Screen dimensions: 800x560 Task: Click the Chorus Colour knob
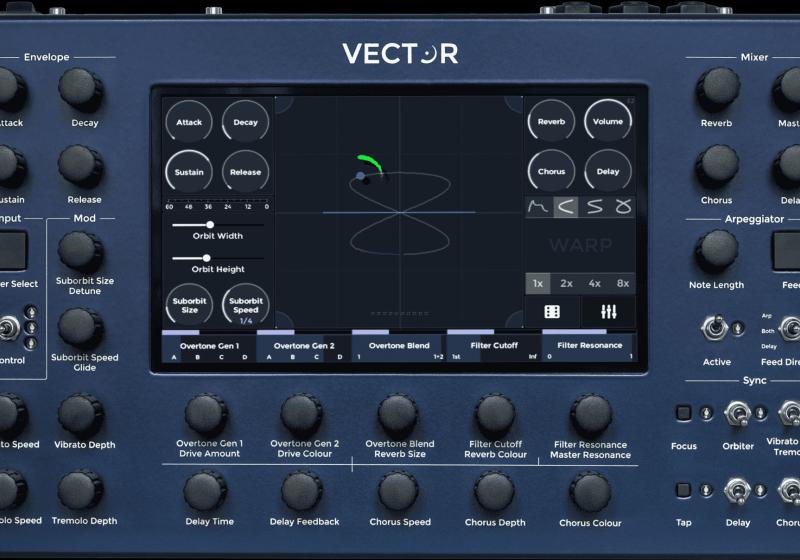(590, 492)
